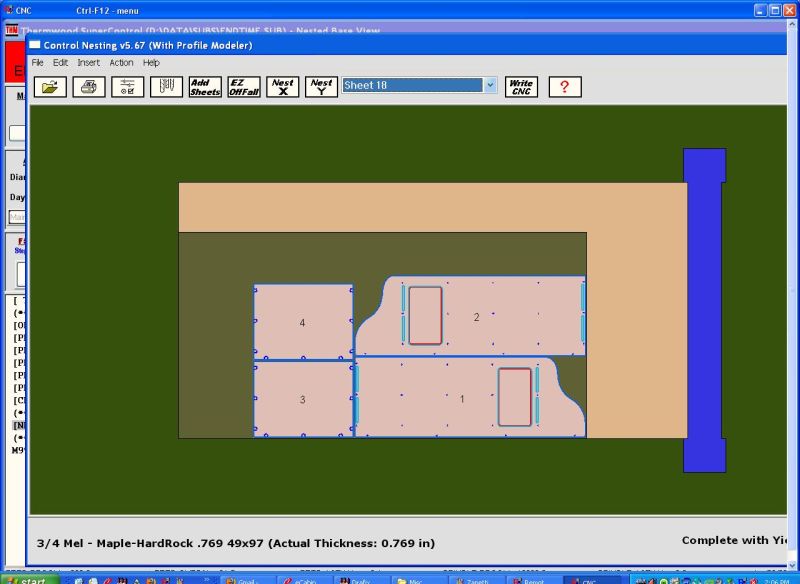This screenshot has height=584, width=800.
Task: Click the tooling bits toolbar icon
Action: (166, 87)
